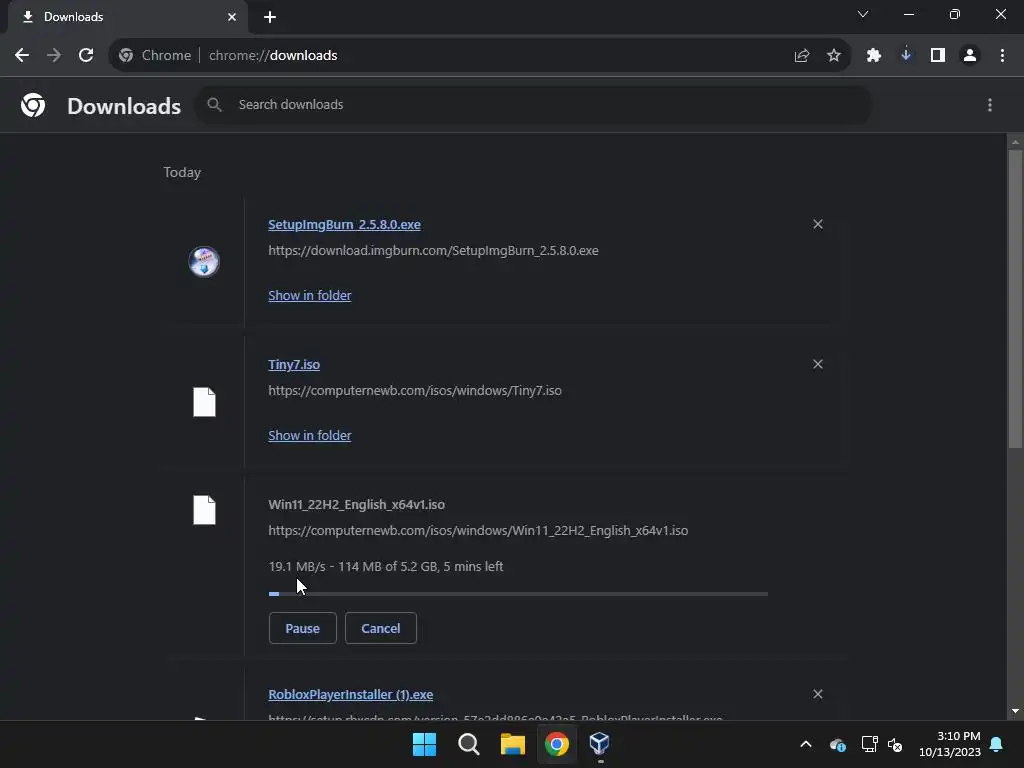Open the share this page icon
Viewport: 1024px width, 768px height.
(x=802, y=56)
